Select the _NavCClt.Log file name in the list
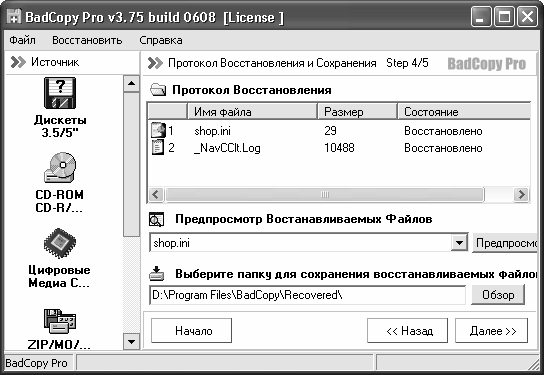The height and width of the screenshot is (375, 544). click(227, 148)
